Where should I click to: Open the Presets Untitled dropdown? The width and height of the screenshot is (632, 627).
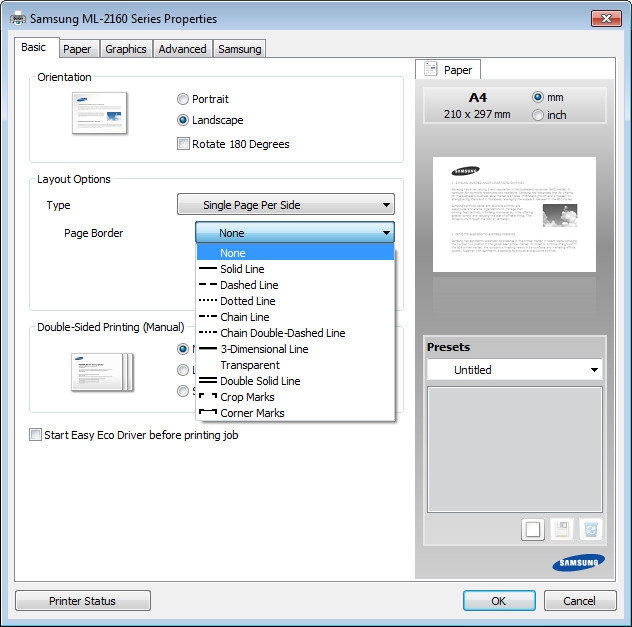[x=514, y=370]
